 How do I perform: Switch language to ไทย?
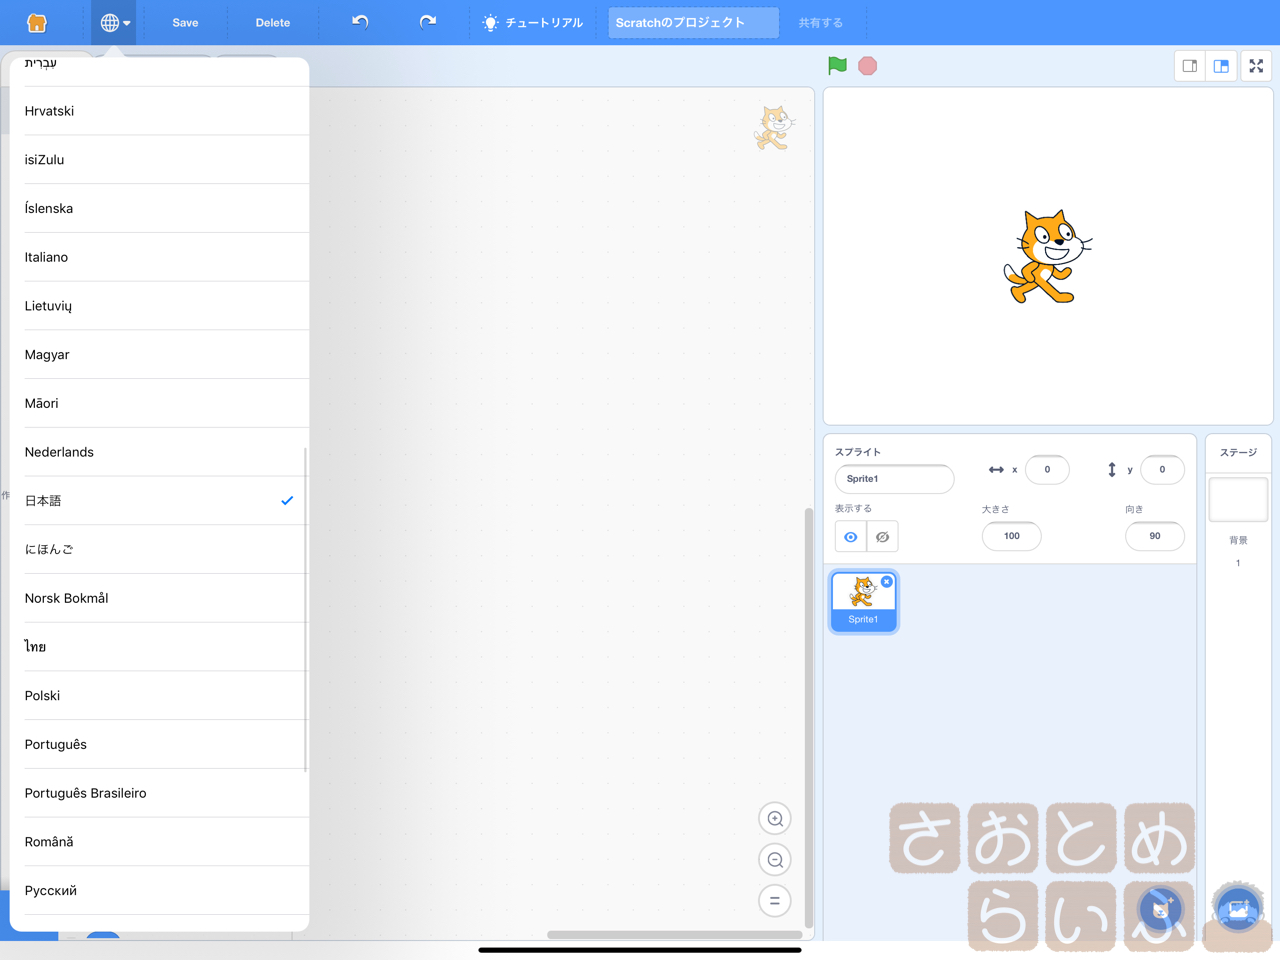159,647
